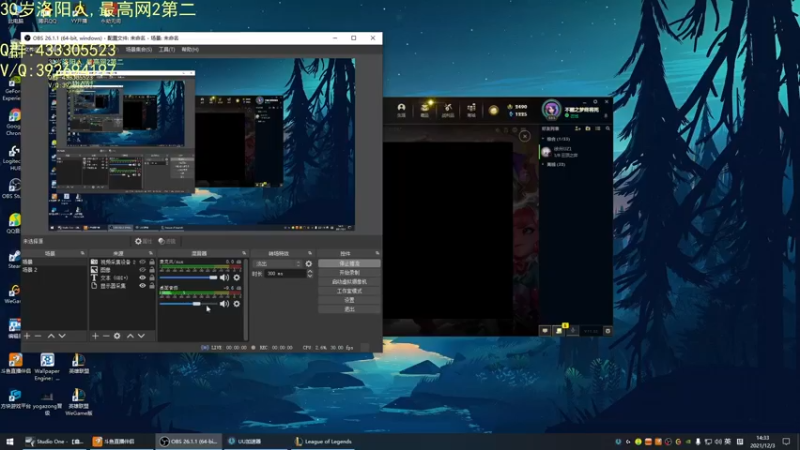Expand the offline (离线) friends group in League
Viewport: 800px width, 450px height.
pyautogui.click(x=543, y=164)
